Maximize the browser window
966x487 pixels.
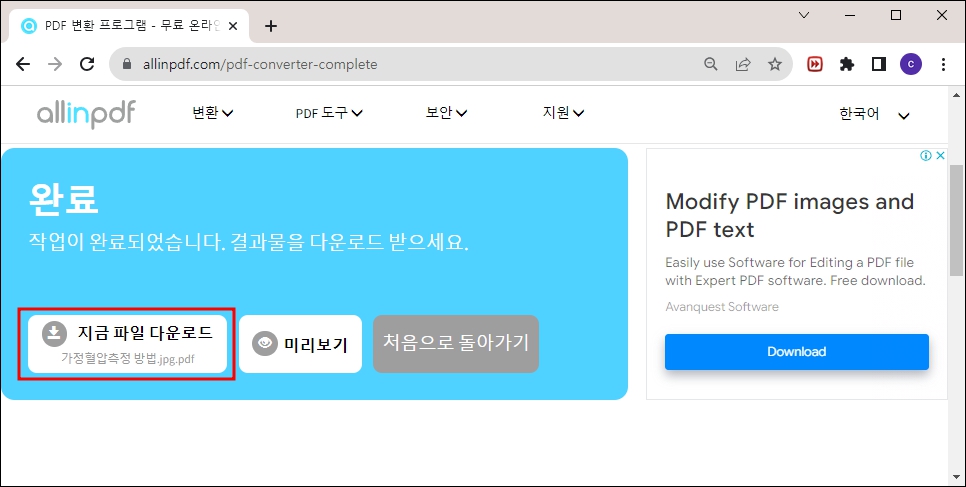point(896,15)
